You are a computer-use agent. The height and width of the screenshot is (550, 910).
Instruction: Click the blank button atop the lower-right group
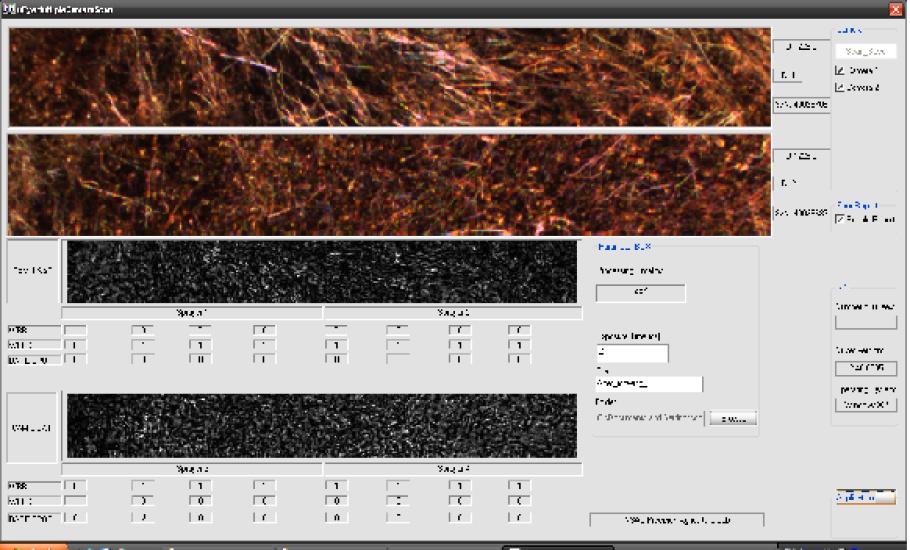(x=865, y=323)
